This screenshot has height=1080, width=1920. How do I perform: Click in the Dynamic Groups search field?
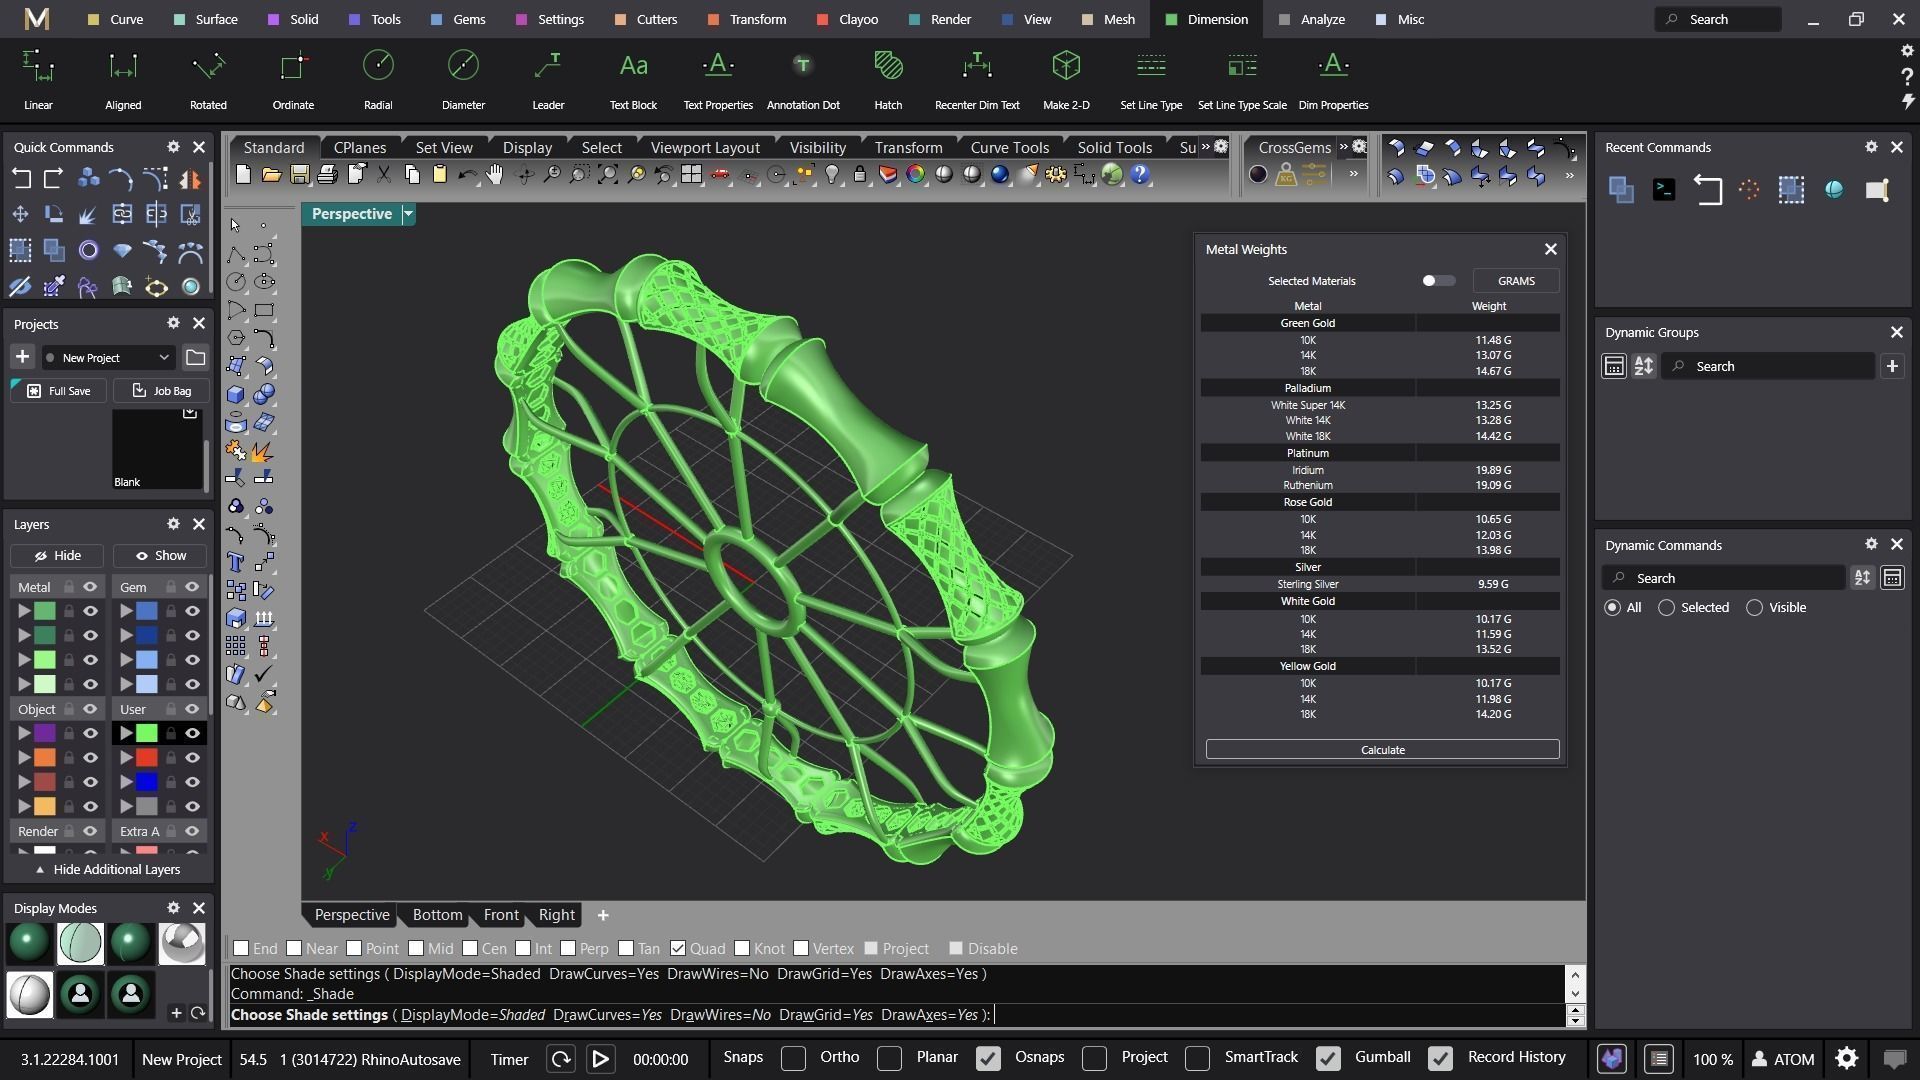coord(1768,366)
